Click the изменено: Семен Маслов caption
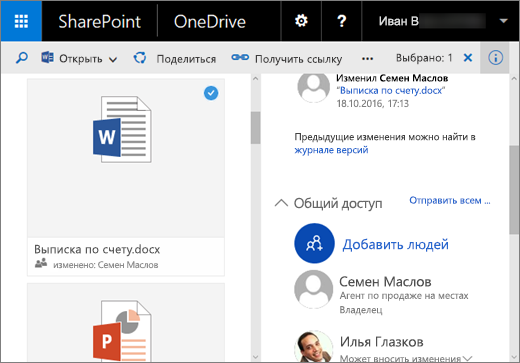The width and height of the screenshot is (520, 363). pos(106,265)
